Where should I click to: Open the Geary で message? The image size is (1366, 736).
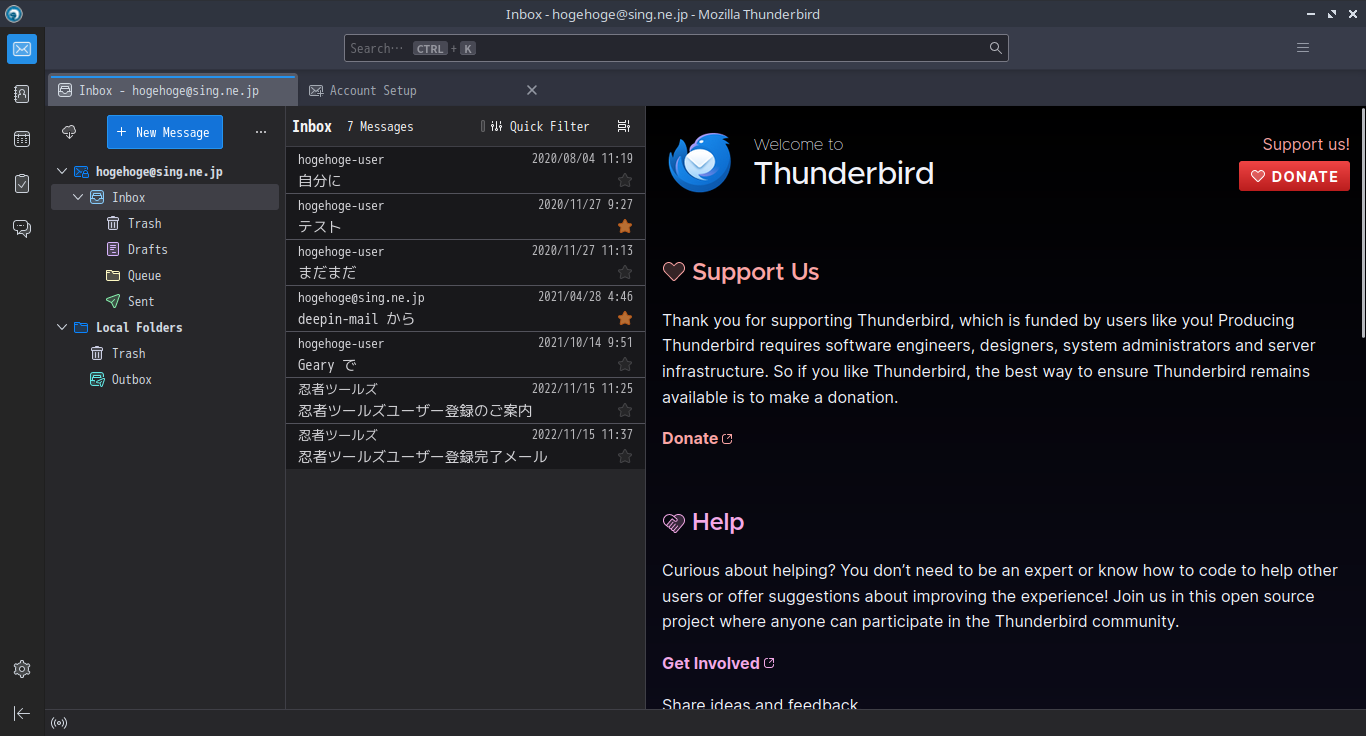[x=465, y=355]
